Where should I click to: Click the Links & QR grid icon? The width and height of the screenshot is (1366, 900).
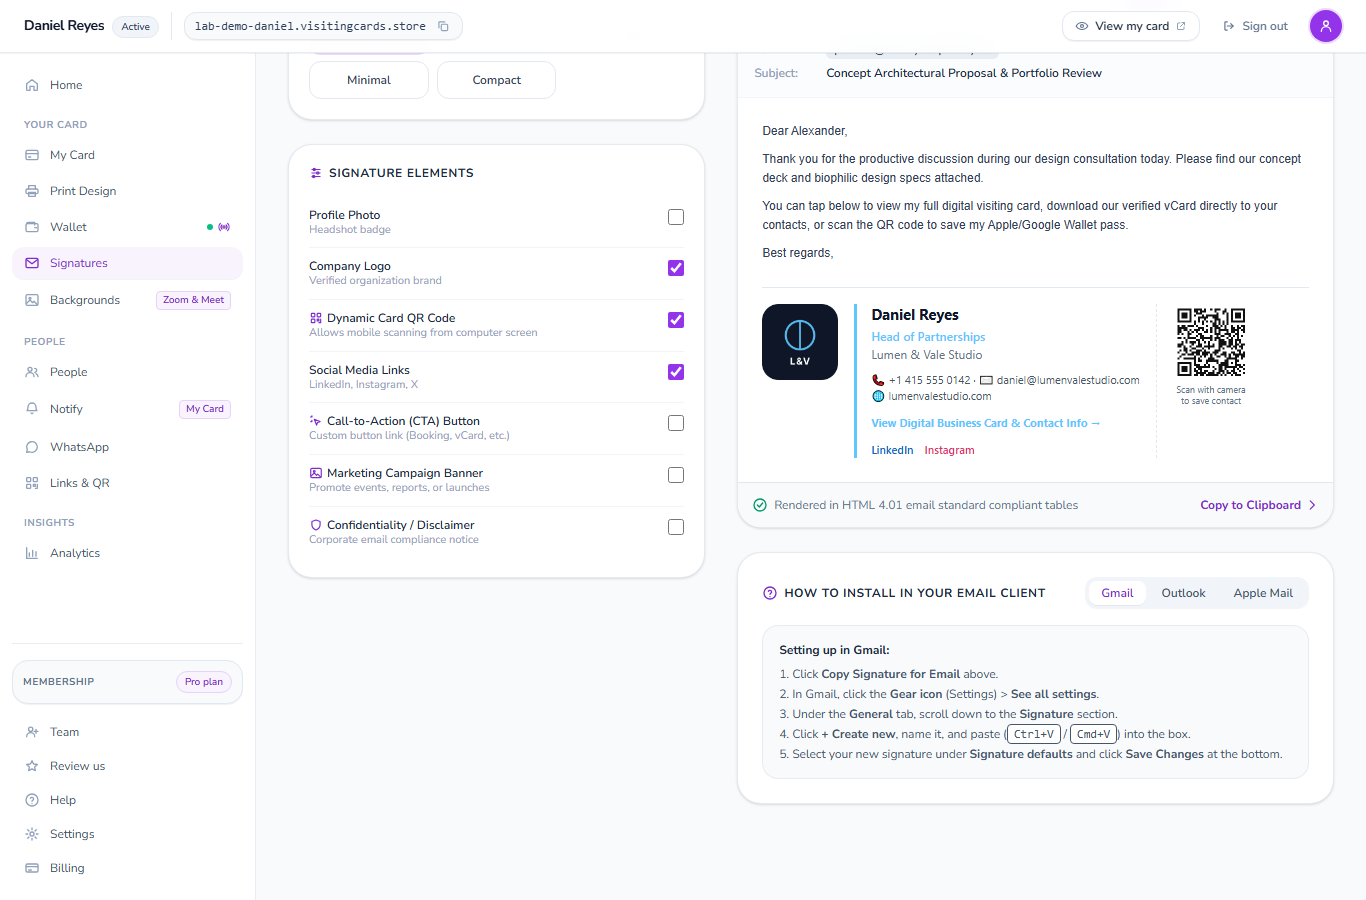pyautogui.click(x=32, y=483)
